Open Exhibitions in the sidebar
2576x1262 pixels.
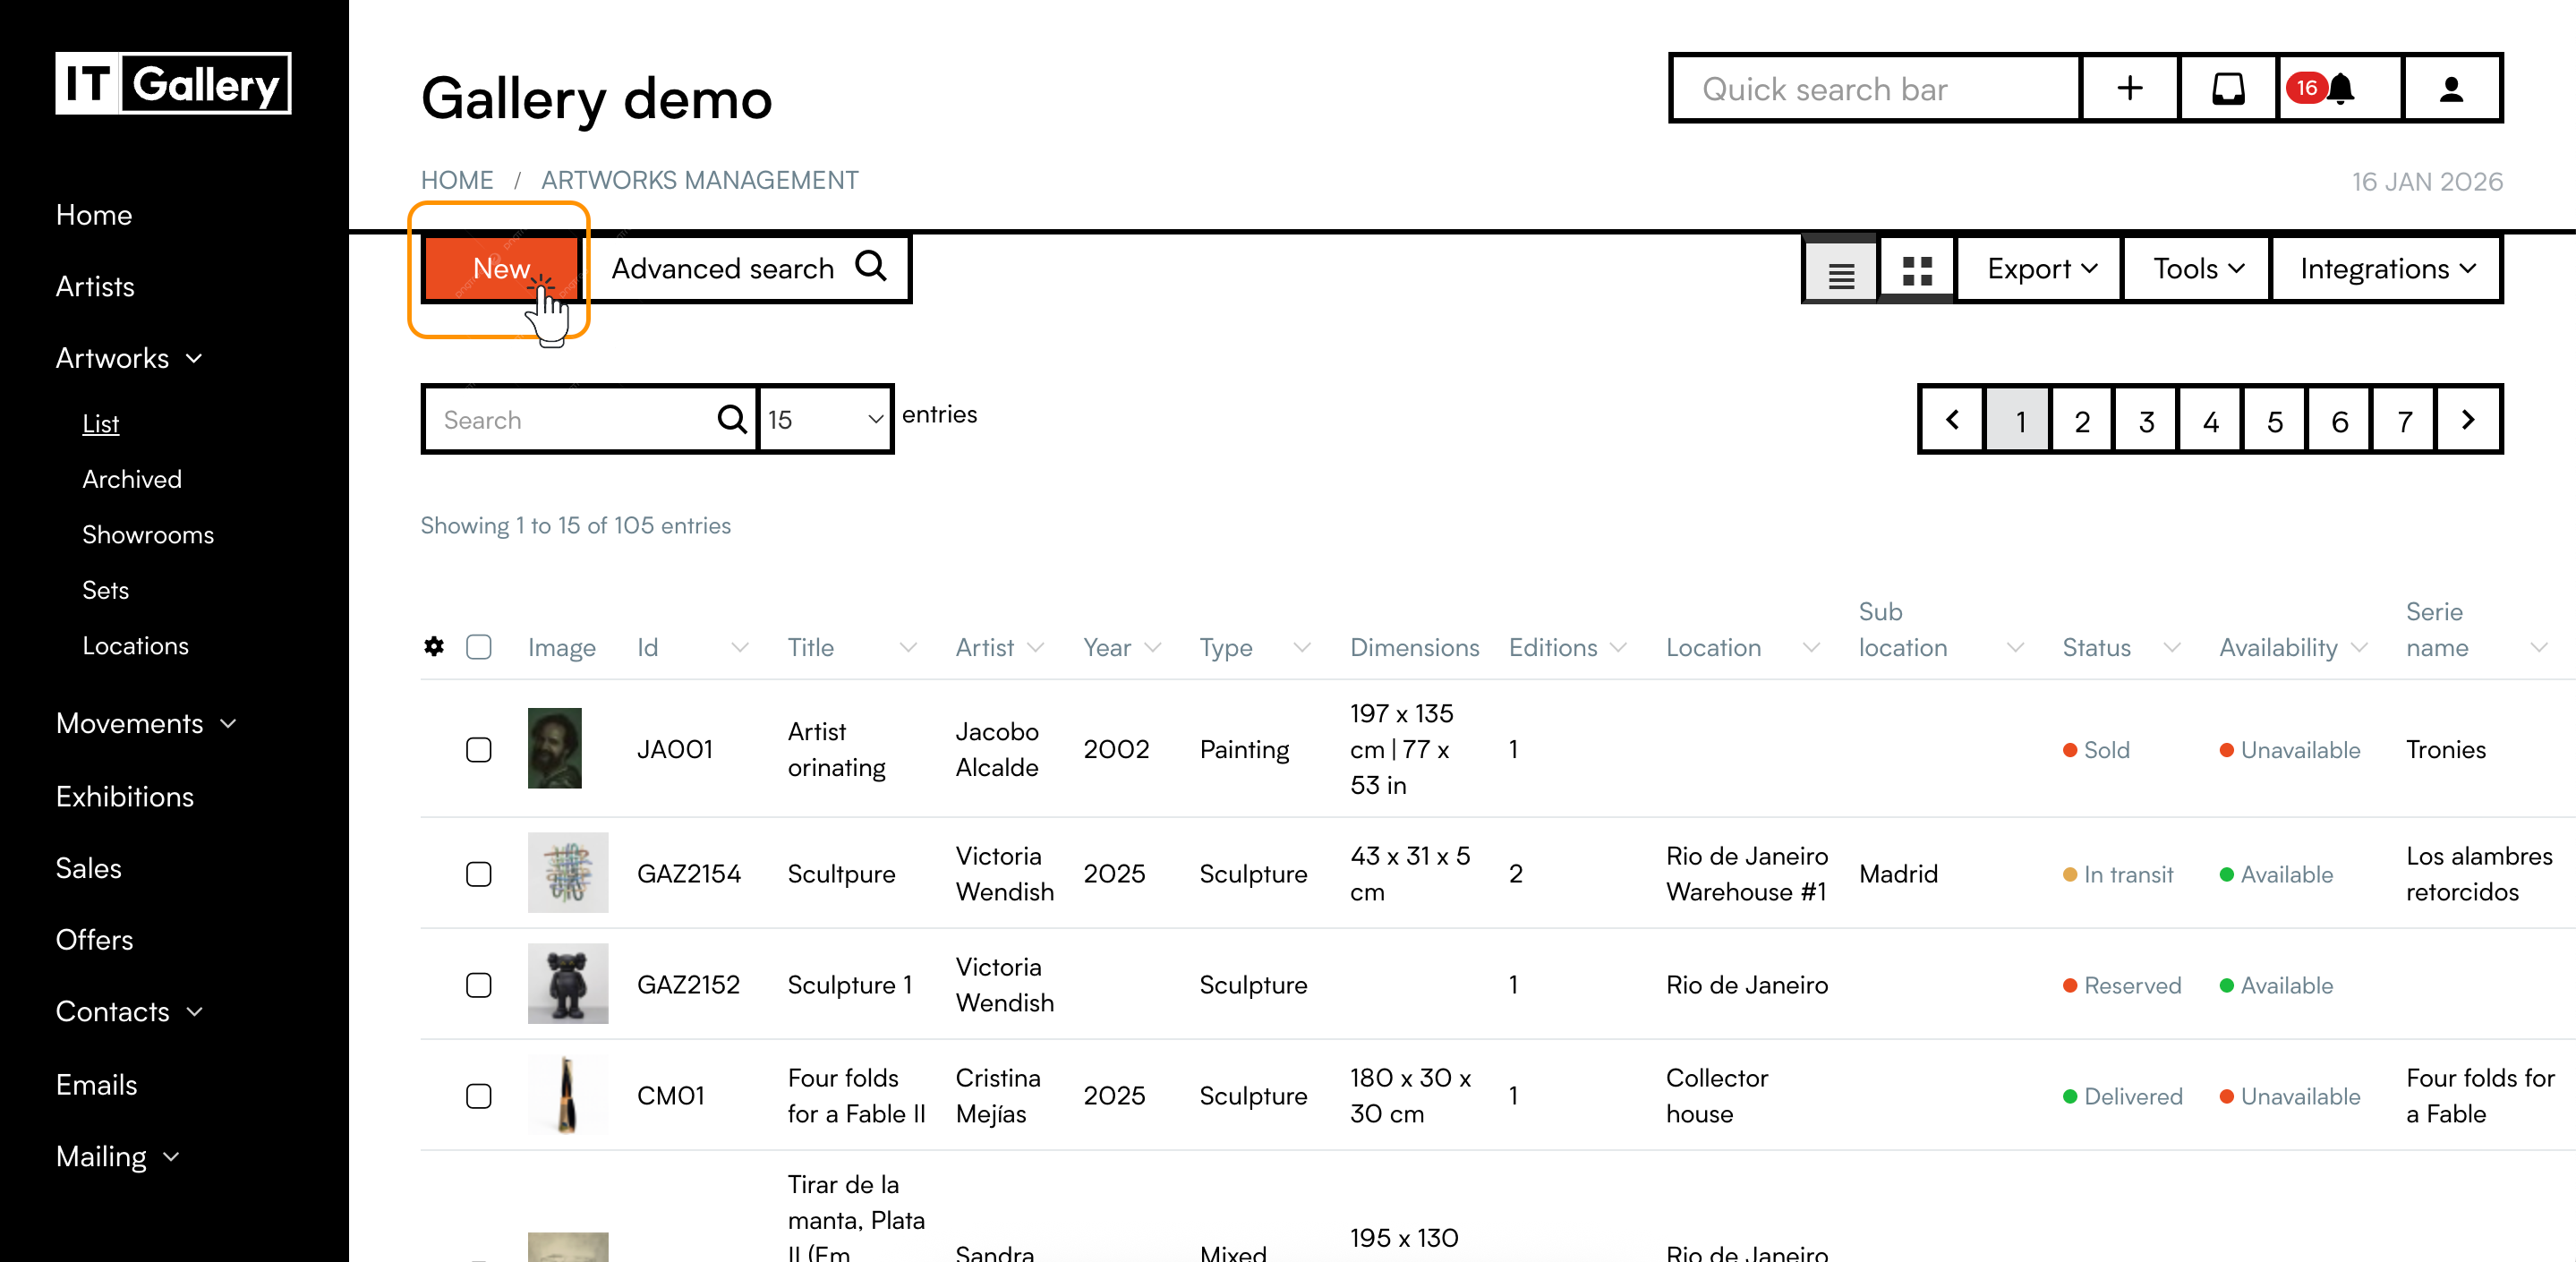coord(125,796)
